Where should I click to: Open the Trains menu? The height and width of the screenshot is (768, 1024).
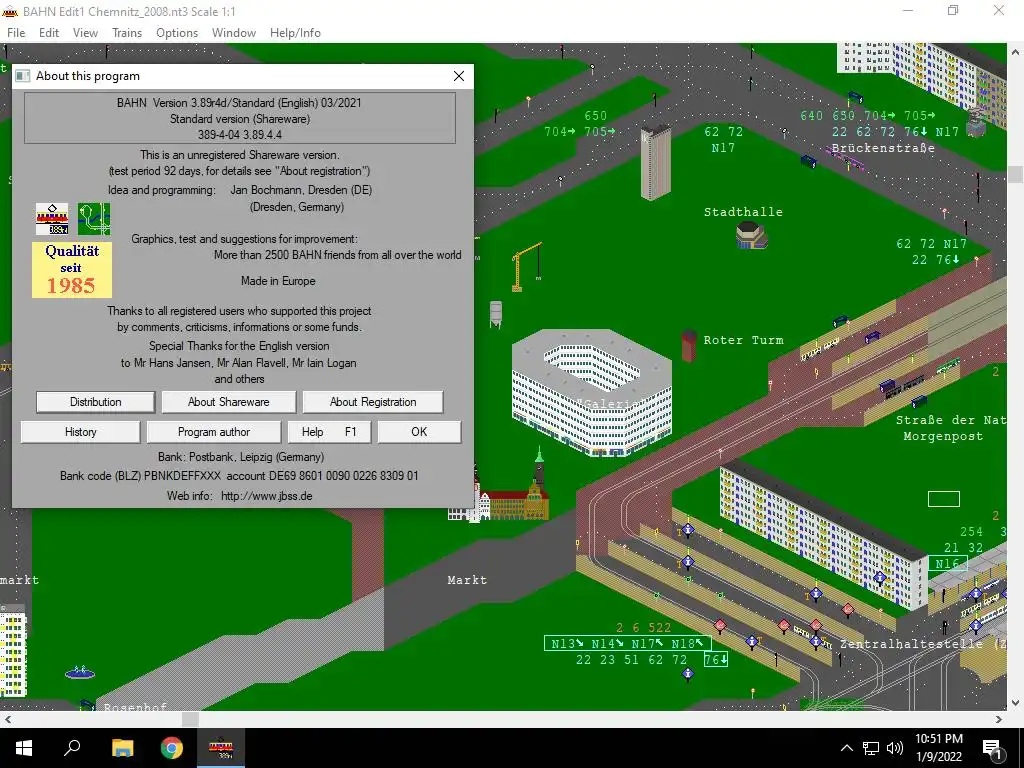click(127, 33)
